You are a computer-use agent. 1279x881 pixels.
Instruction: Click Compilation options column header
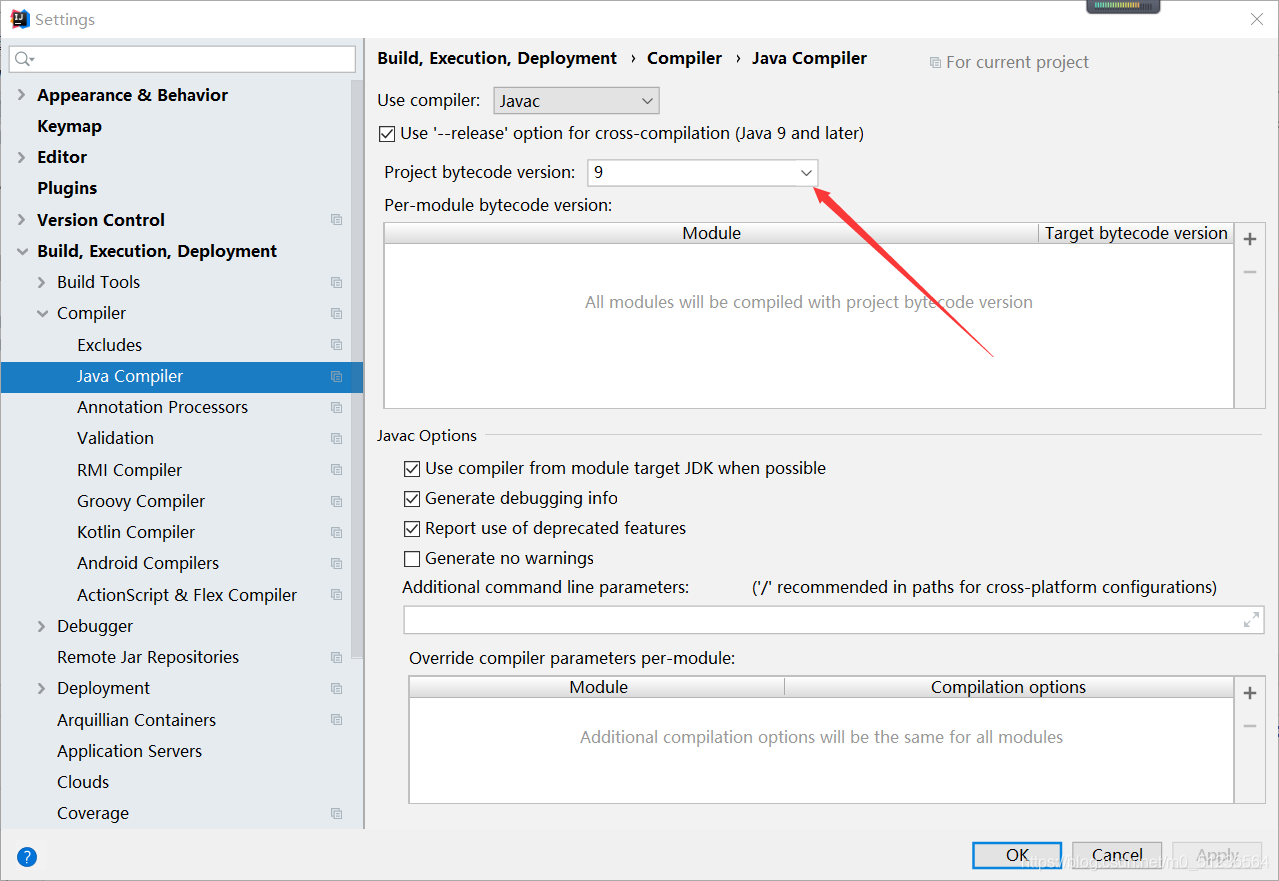click(1009, 687)
